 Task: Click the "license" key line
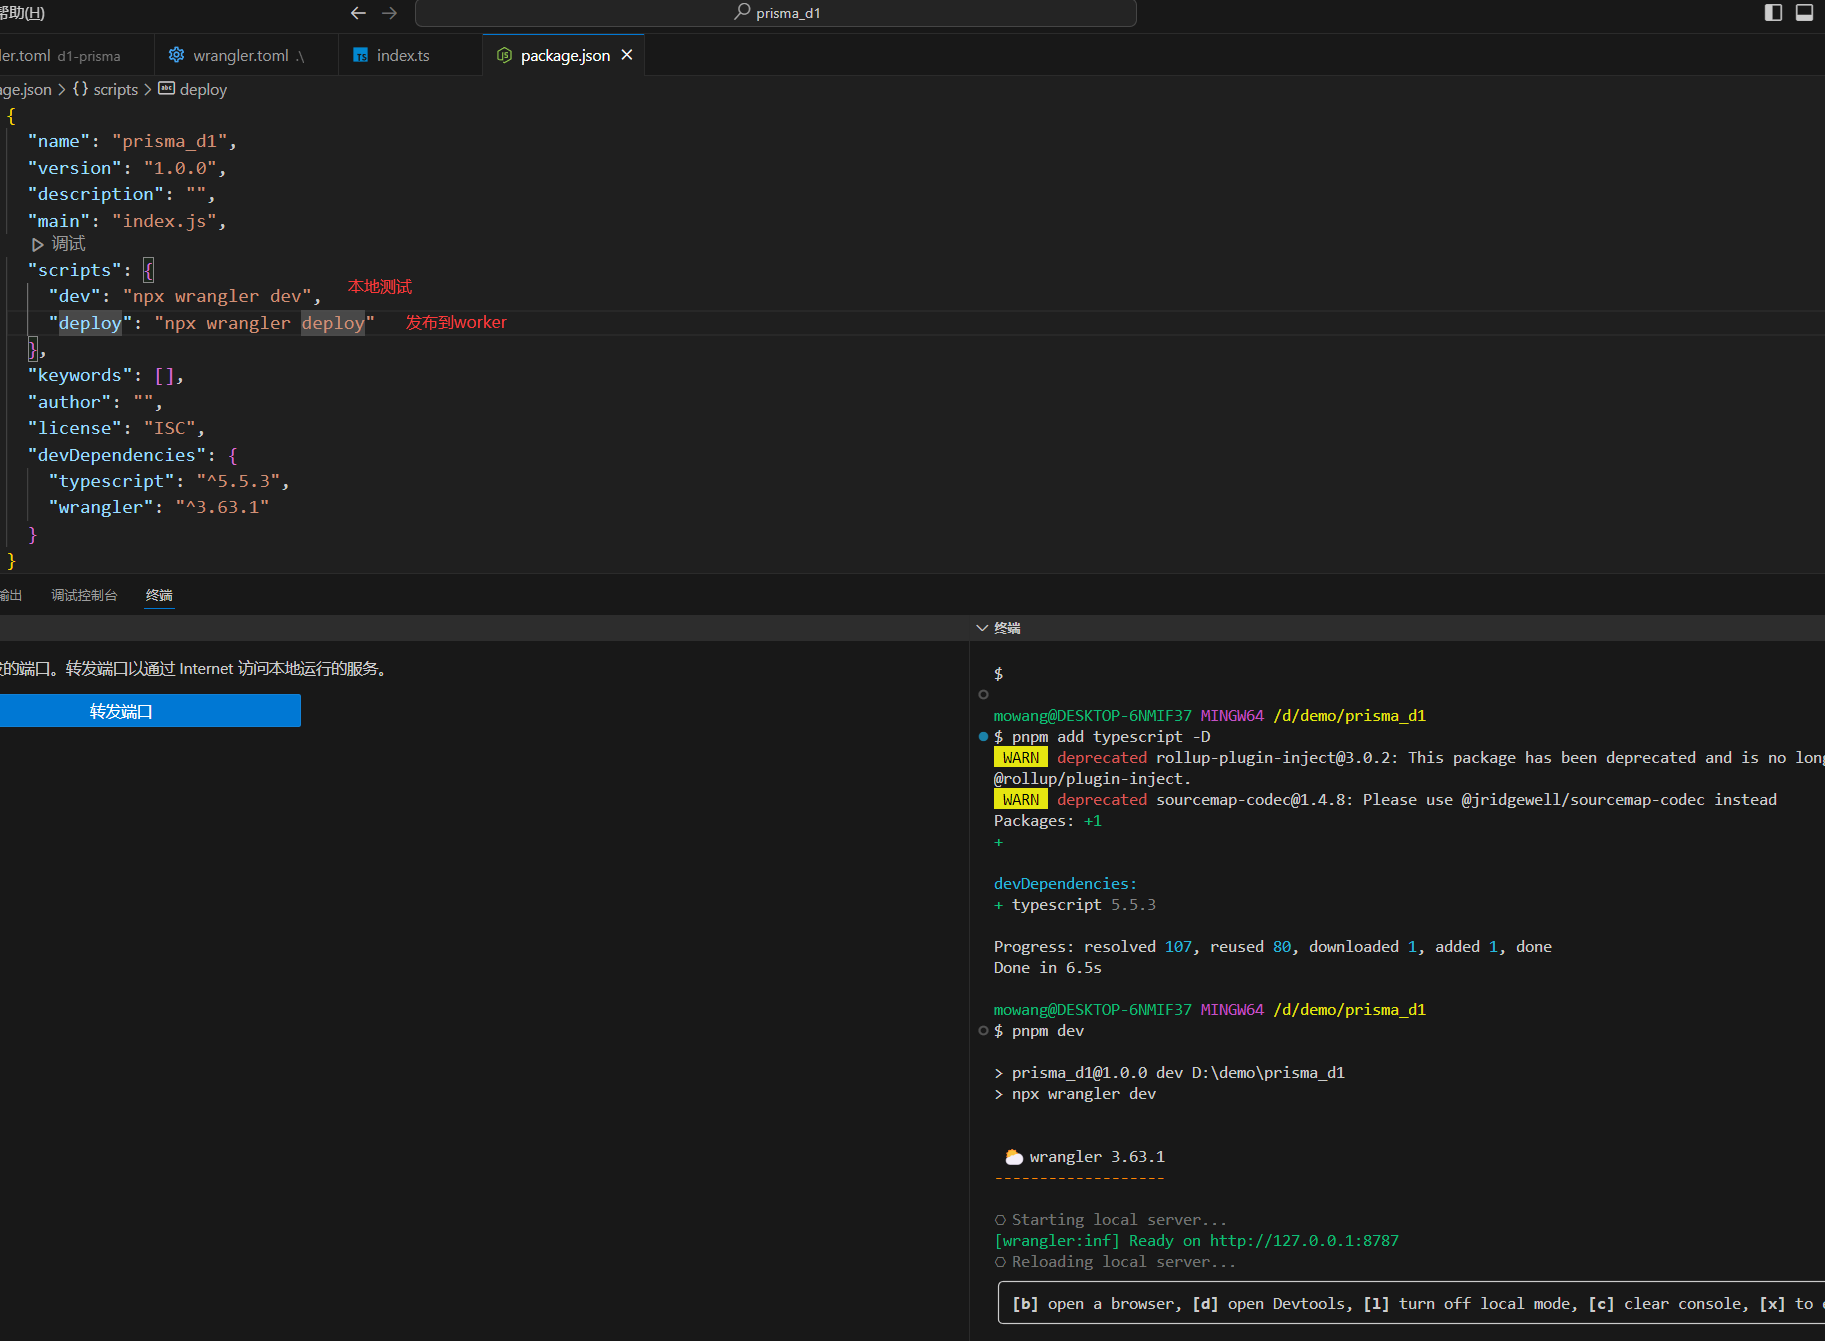[x=116, y=428]
